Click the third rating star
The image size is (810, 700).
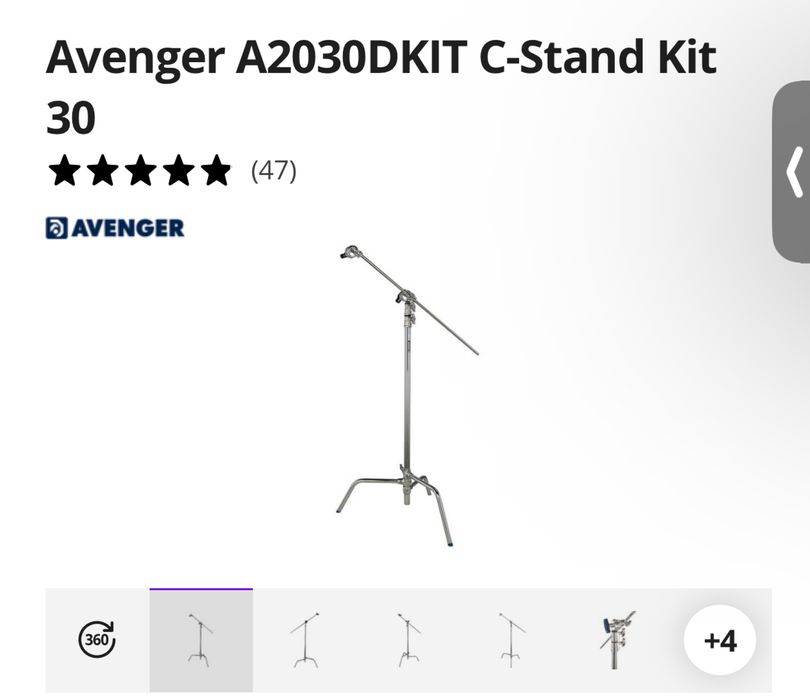[x=141, y=170]
